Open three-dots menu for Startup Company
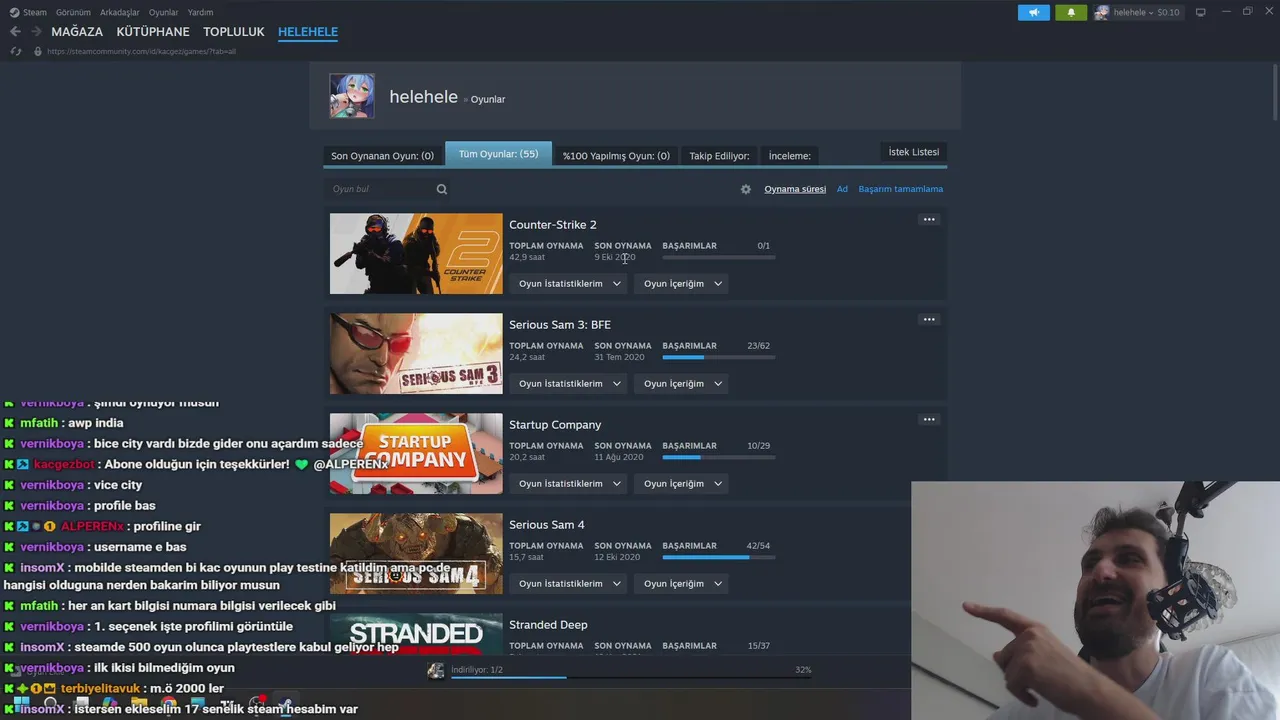This screenshot has height=720, width=1280. click(929, 419)
